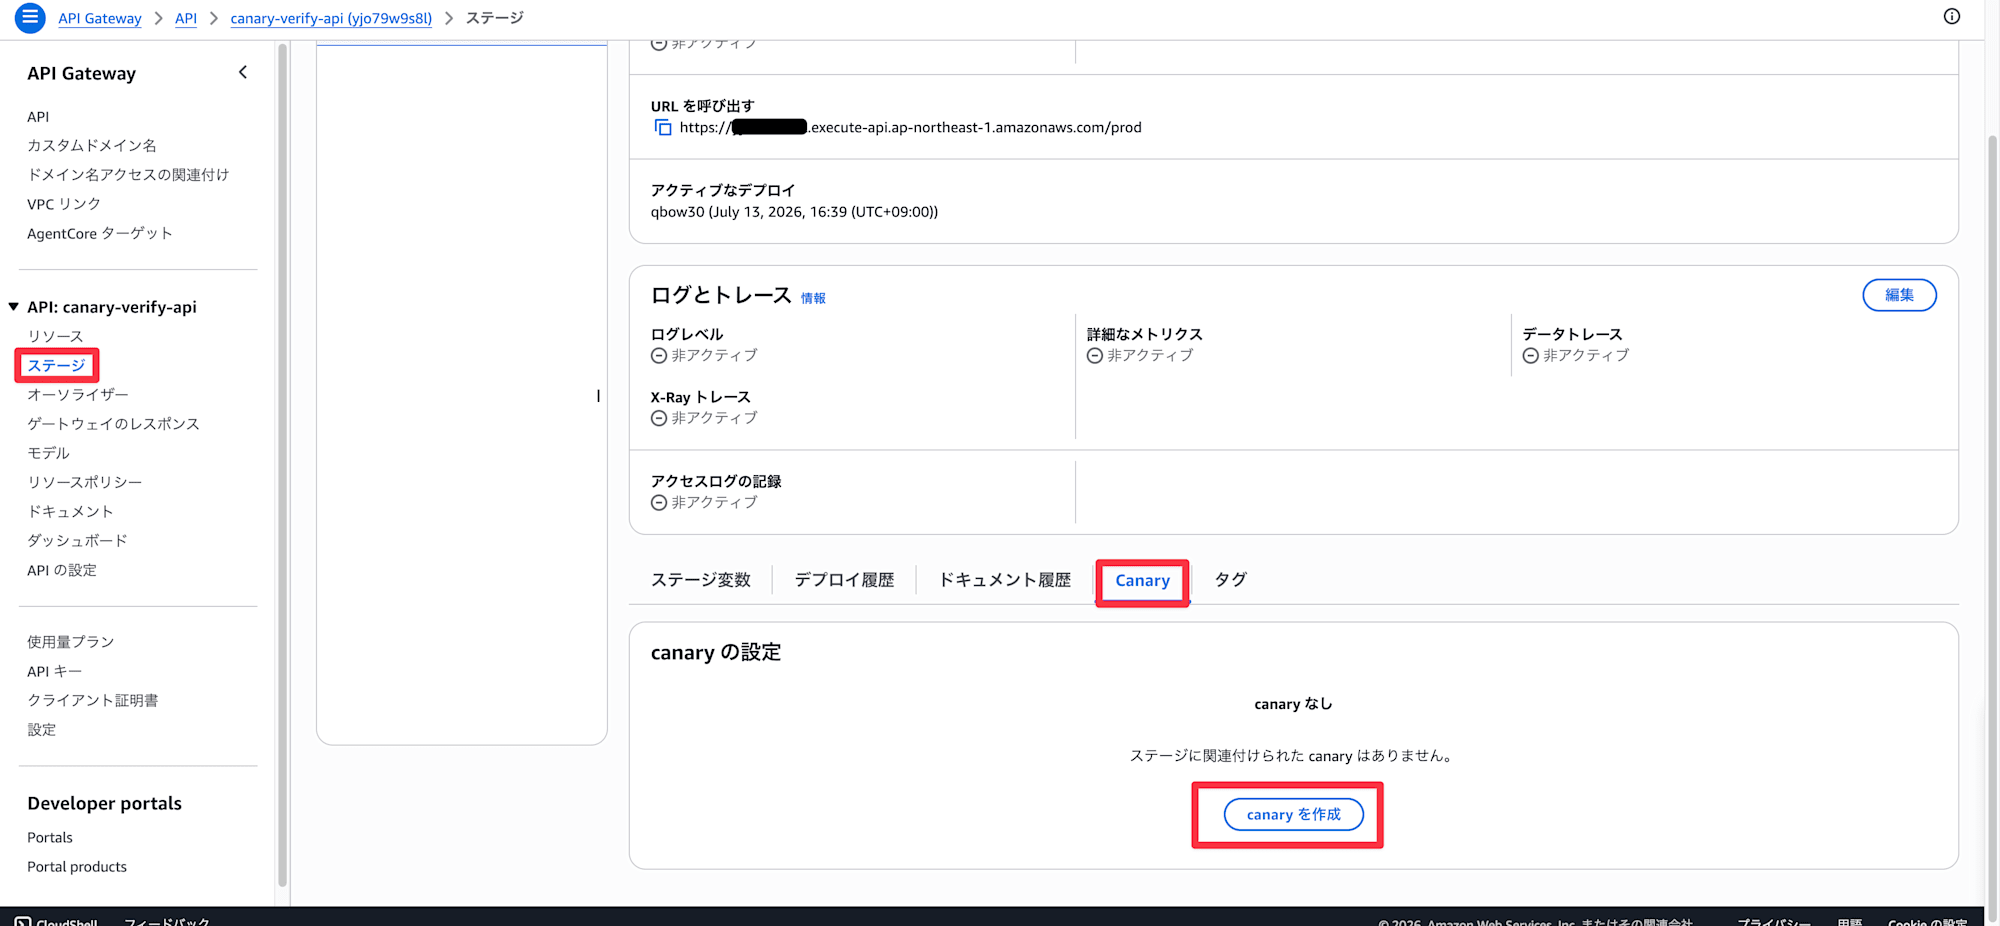Click the フィードバック link in footer
This screenshot has width=2000, height=926.
tap(167, 921)
